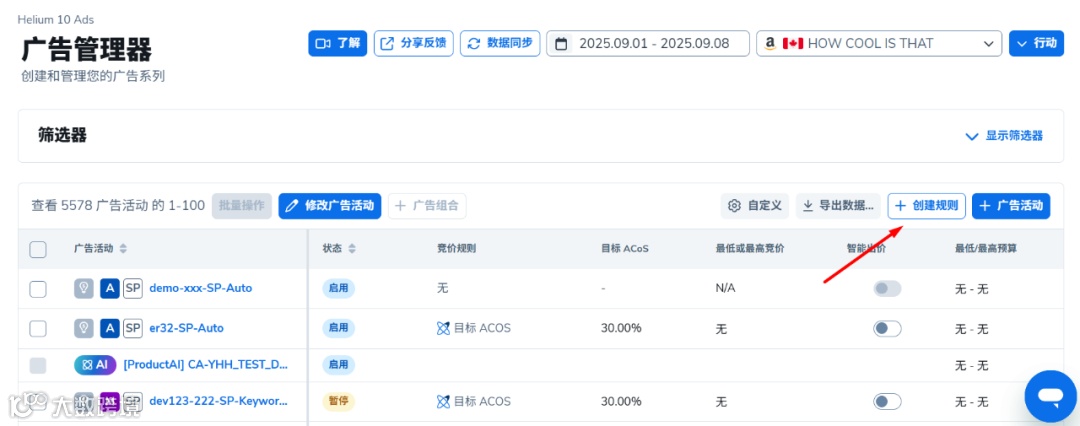Click the calendar icon in date field
This screenshot has width=1080, height=426.
[561, 43]
